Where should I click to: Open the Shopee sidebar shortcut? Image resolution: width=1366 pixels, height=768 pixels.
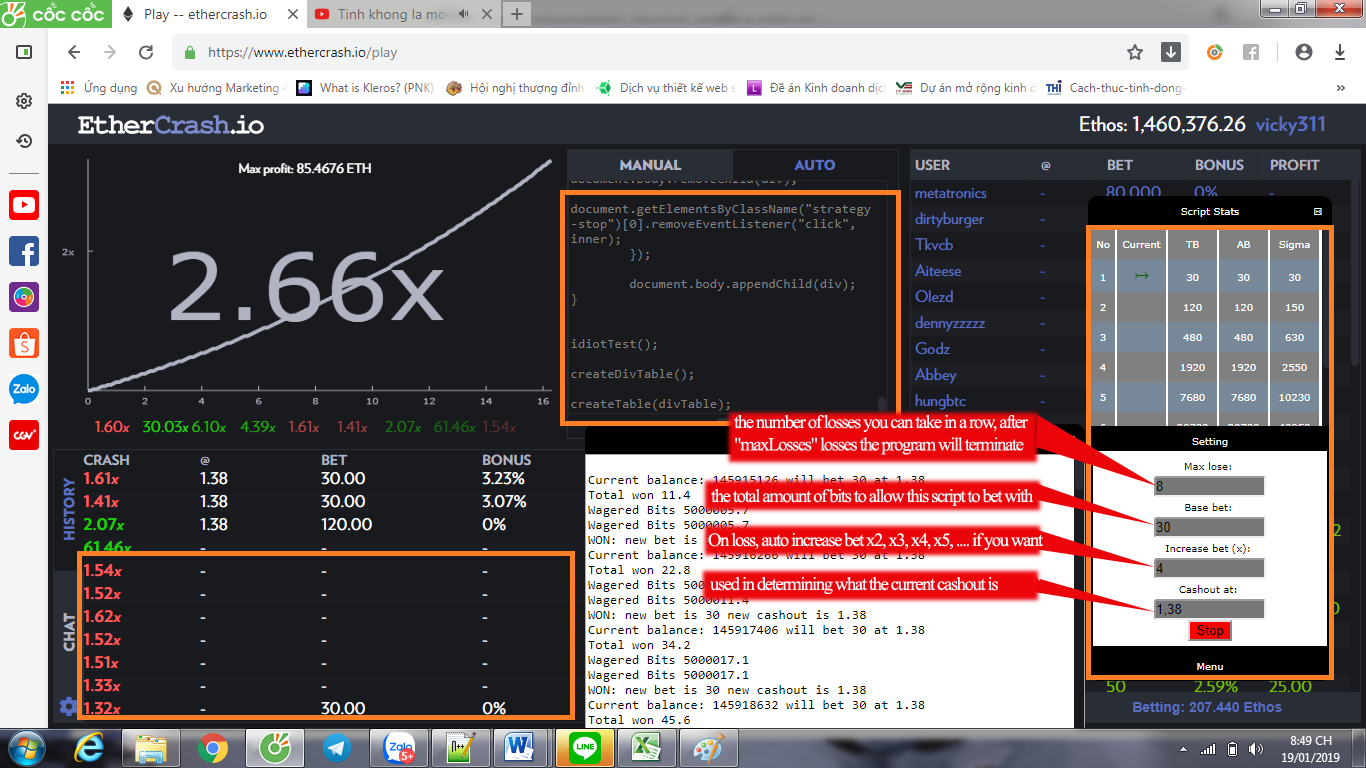24,343
